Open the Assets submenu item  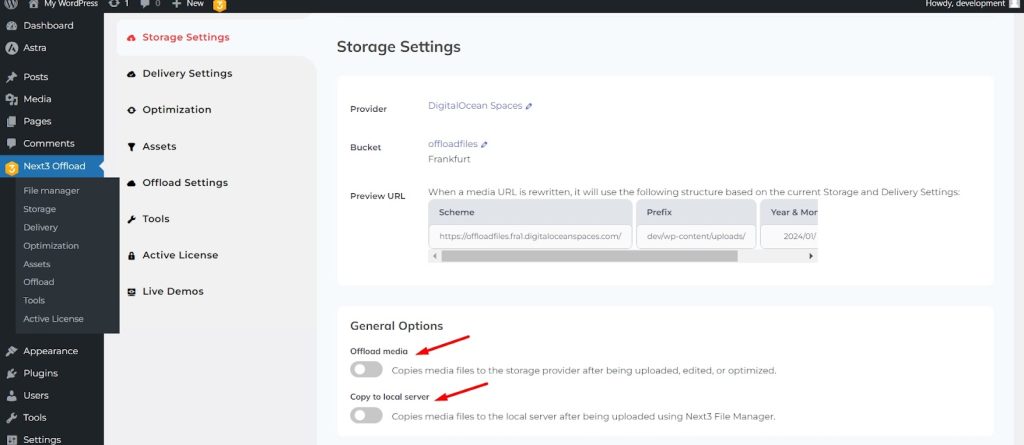[37, 264]
